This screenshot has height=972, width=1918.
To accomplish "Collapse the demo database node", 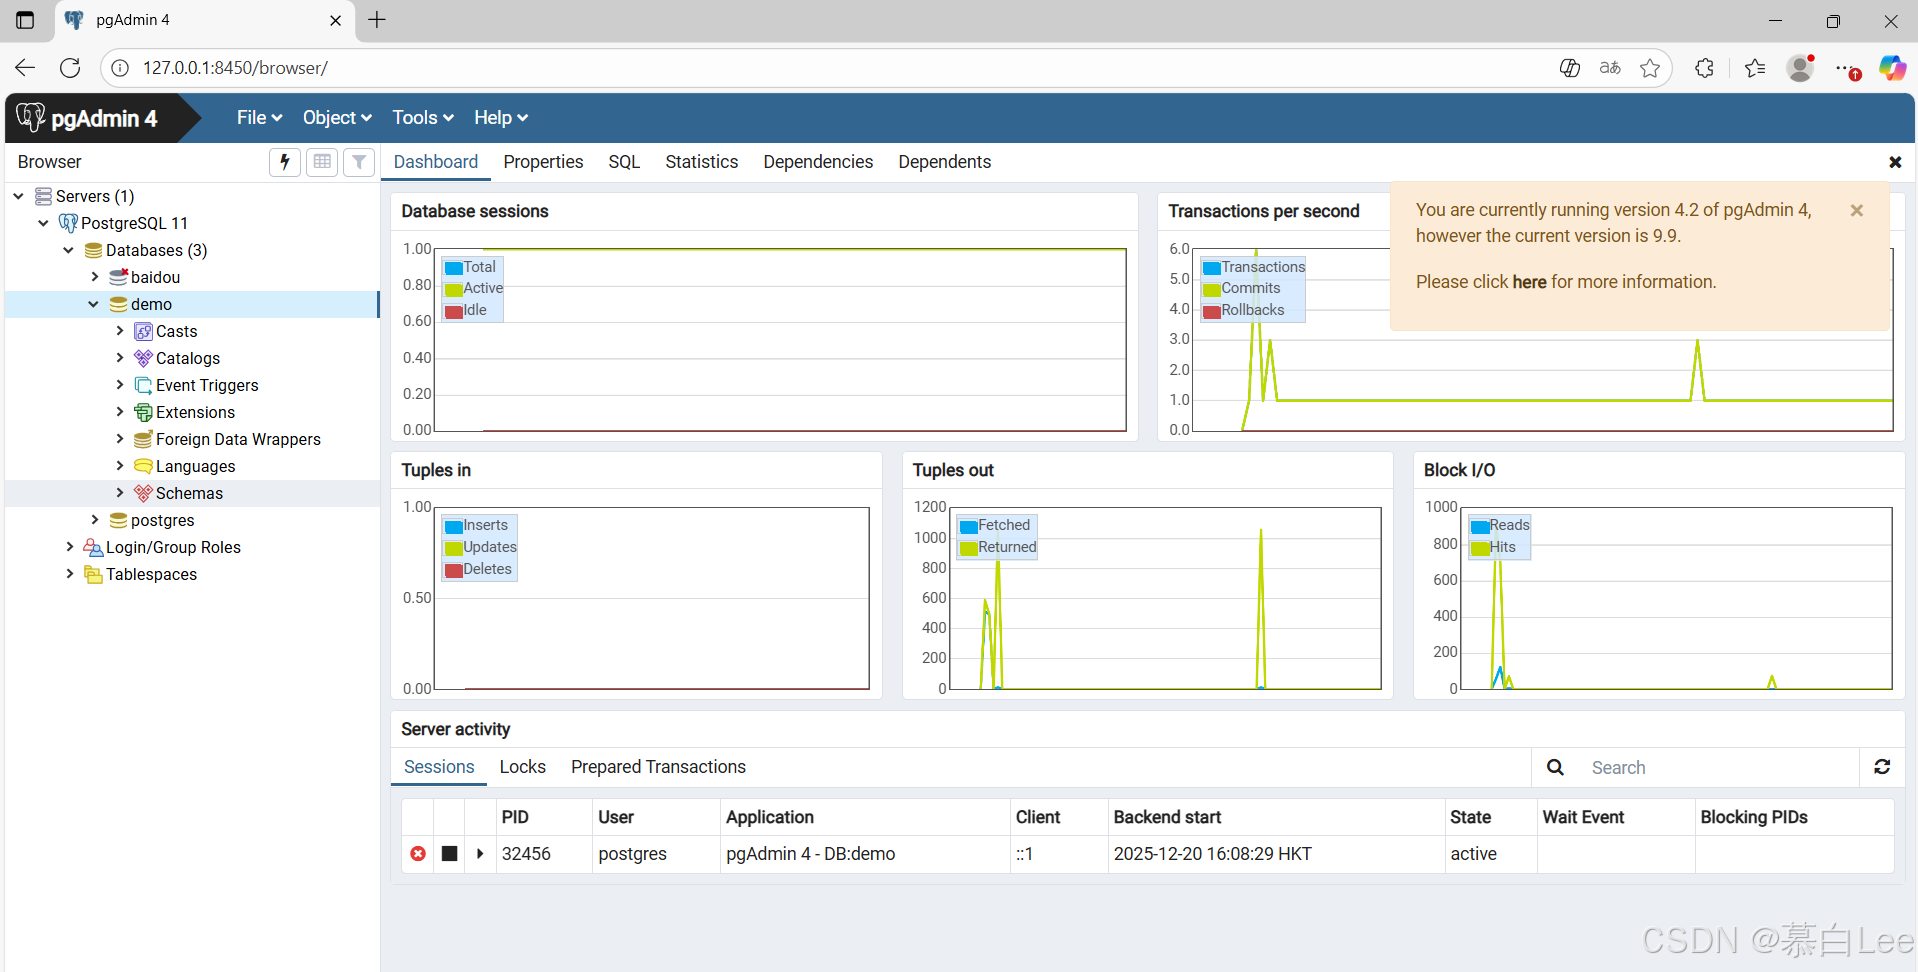I will pos(94,304).
